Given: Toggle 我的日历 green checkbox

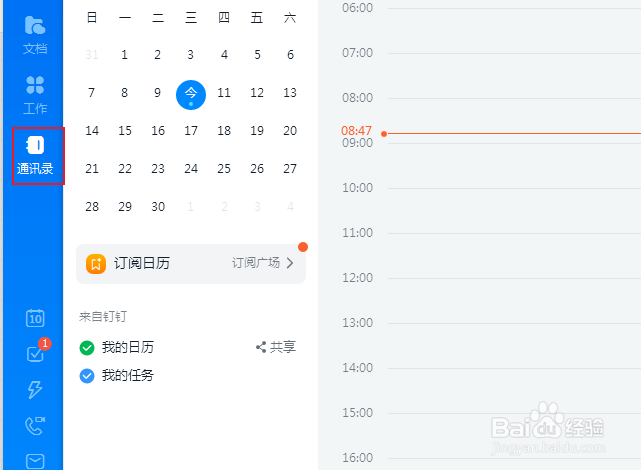Looking at the screenshot, I should click(87, 348).
